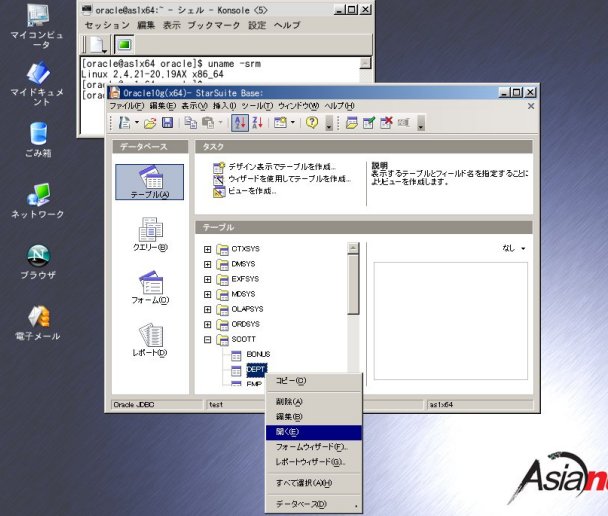Screen dimensions: 608x516
Task: Select the Reports section in Database pane
Action: point(150,340)
